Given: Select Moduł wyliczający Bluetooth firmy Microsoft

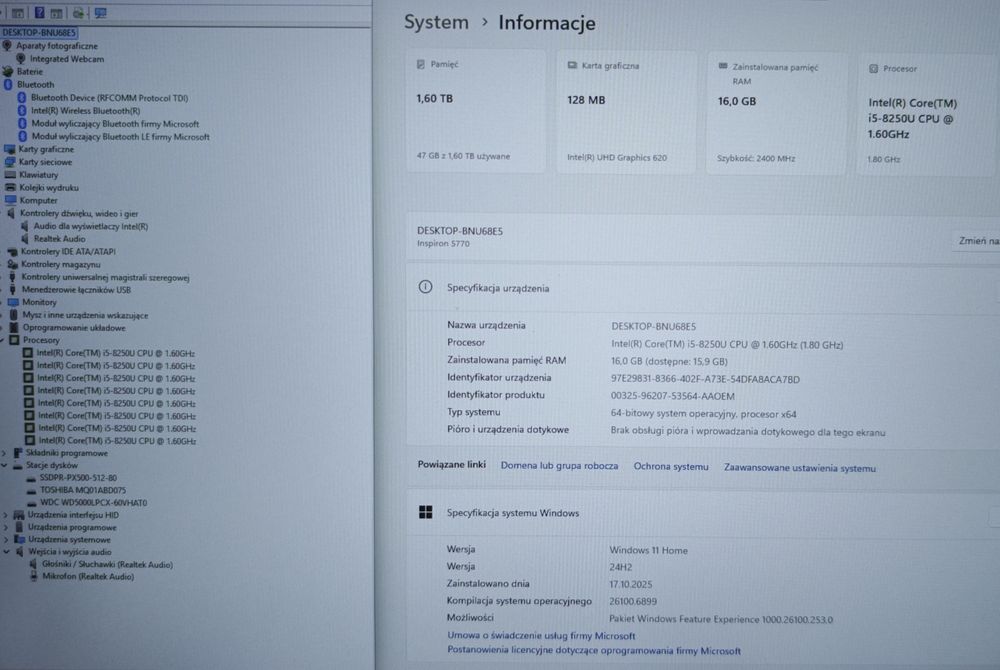Looking at the screenshot, I should coord(115,124).
